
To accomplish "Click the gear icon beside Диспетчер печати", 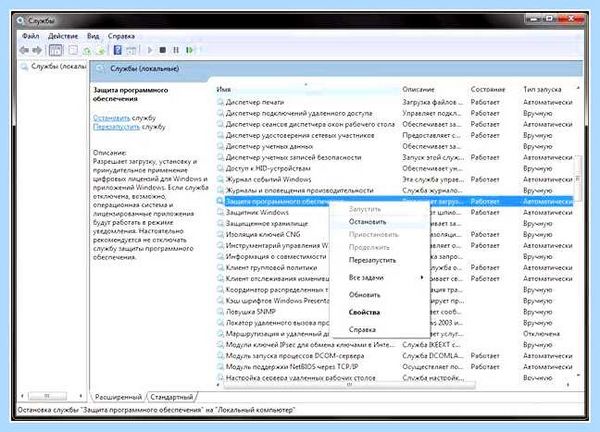I will (220, 102).
